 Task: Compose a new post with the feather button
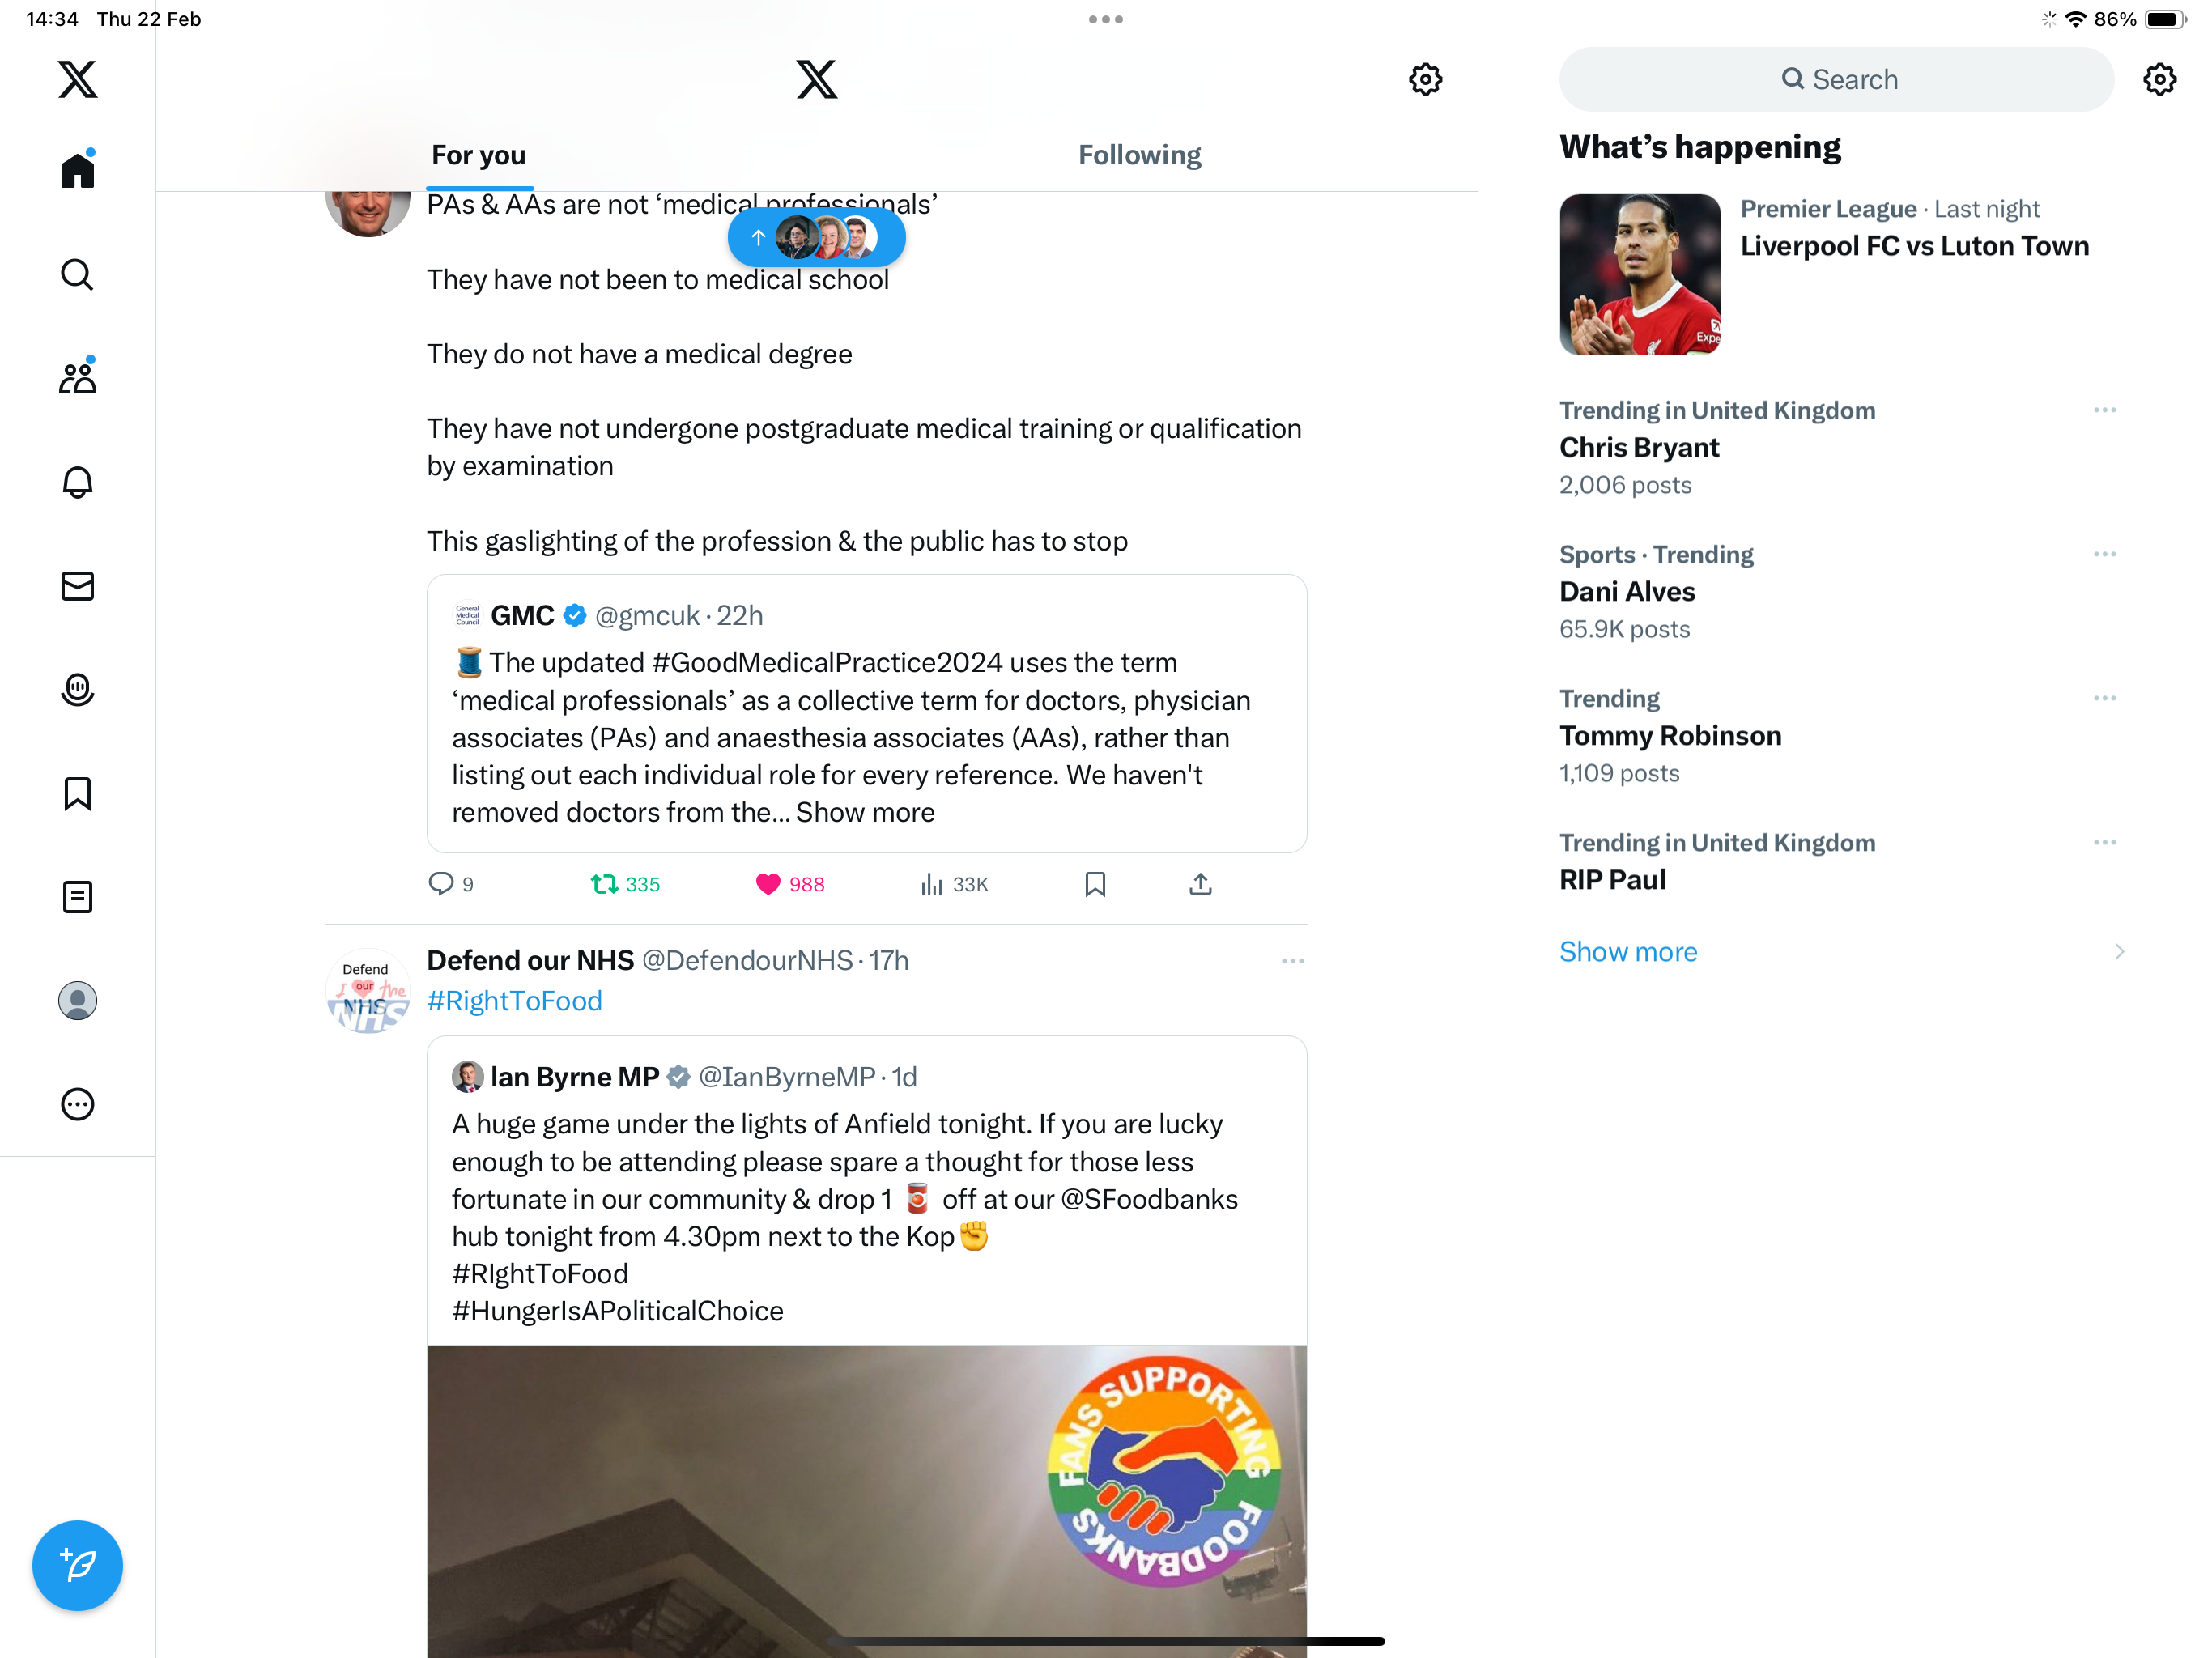click(77, 1565)
